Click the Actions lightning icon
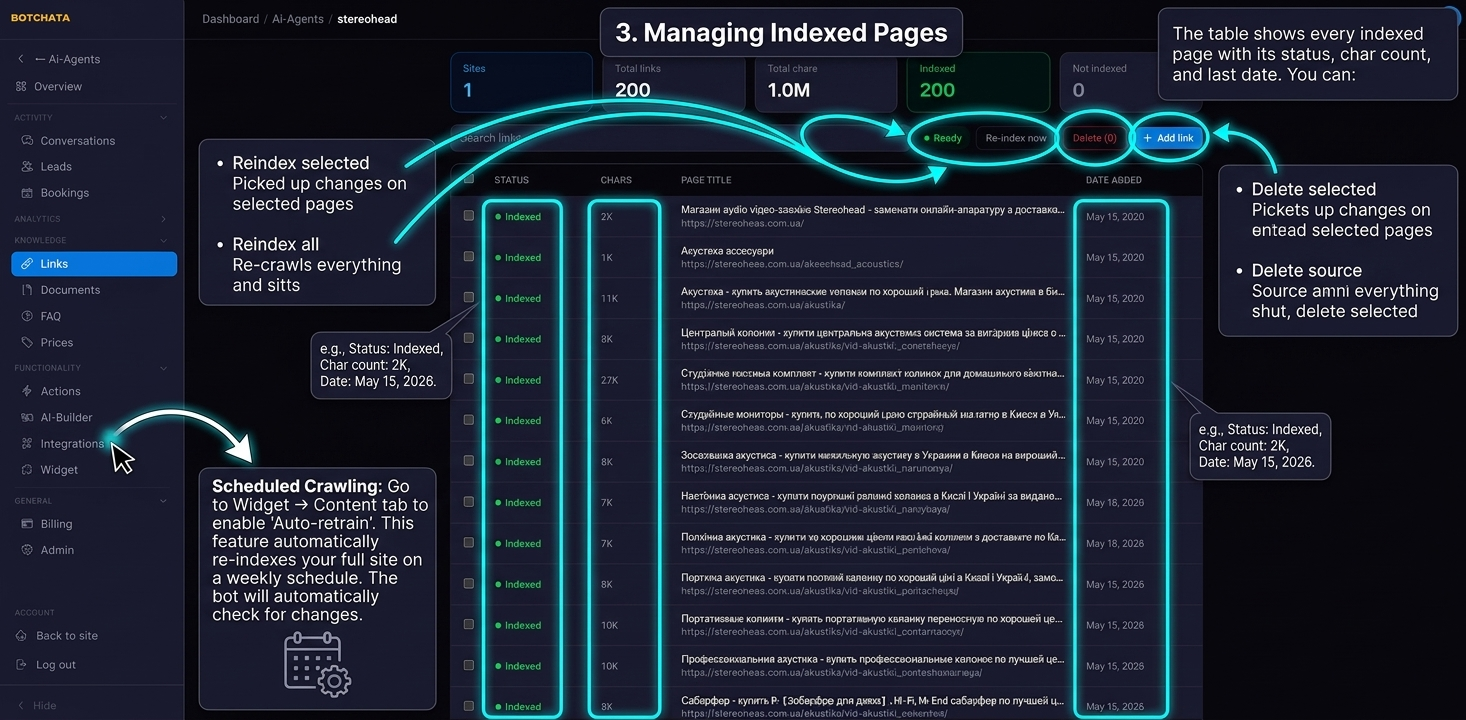This screenshot has width=1466, height=720. (28, 391)
